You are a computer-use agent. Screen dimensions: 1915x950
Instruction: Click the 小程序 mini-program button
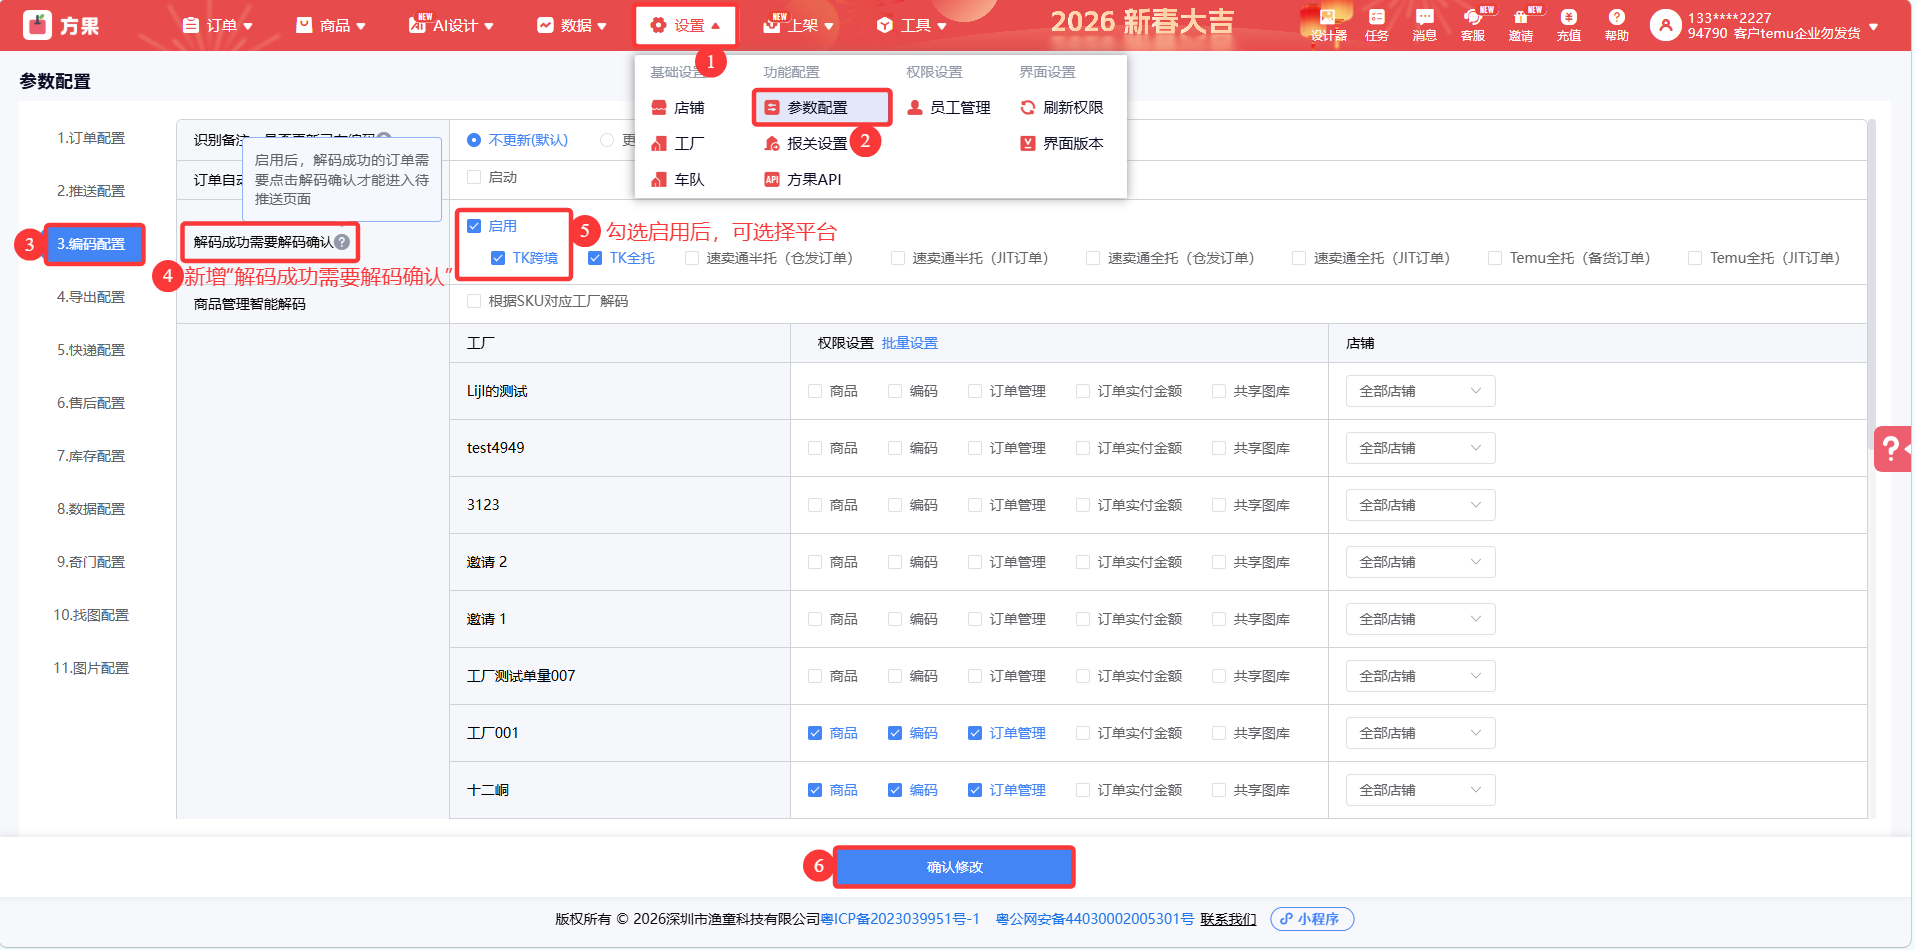tap(1312, 919)
